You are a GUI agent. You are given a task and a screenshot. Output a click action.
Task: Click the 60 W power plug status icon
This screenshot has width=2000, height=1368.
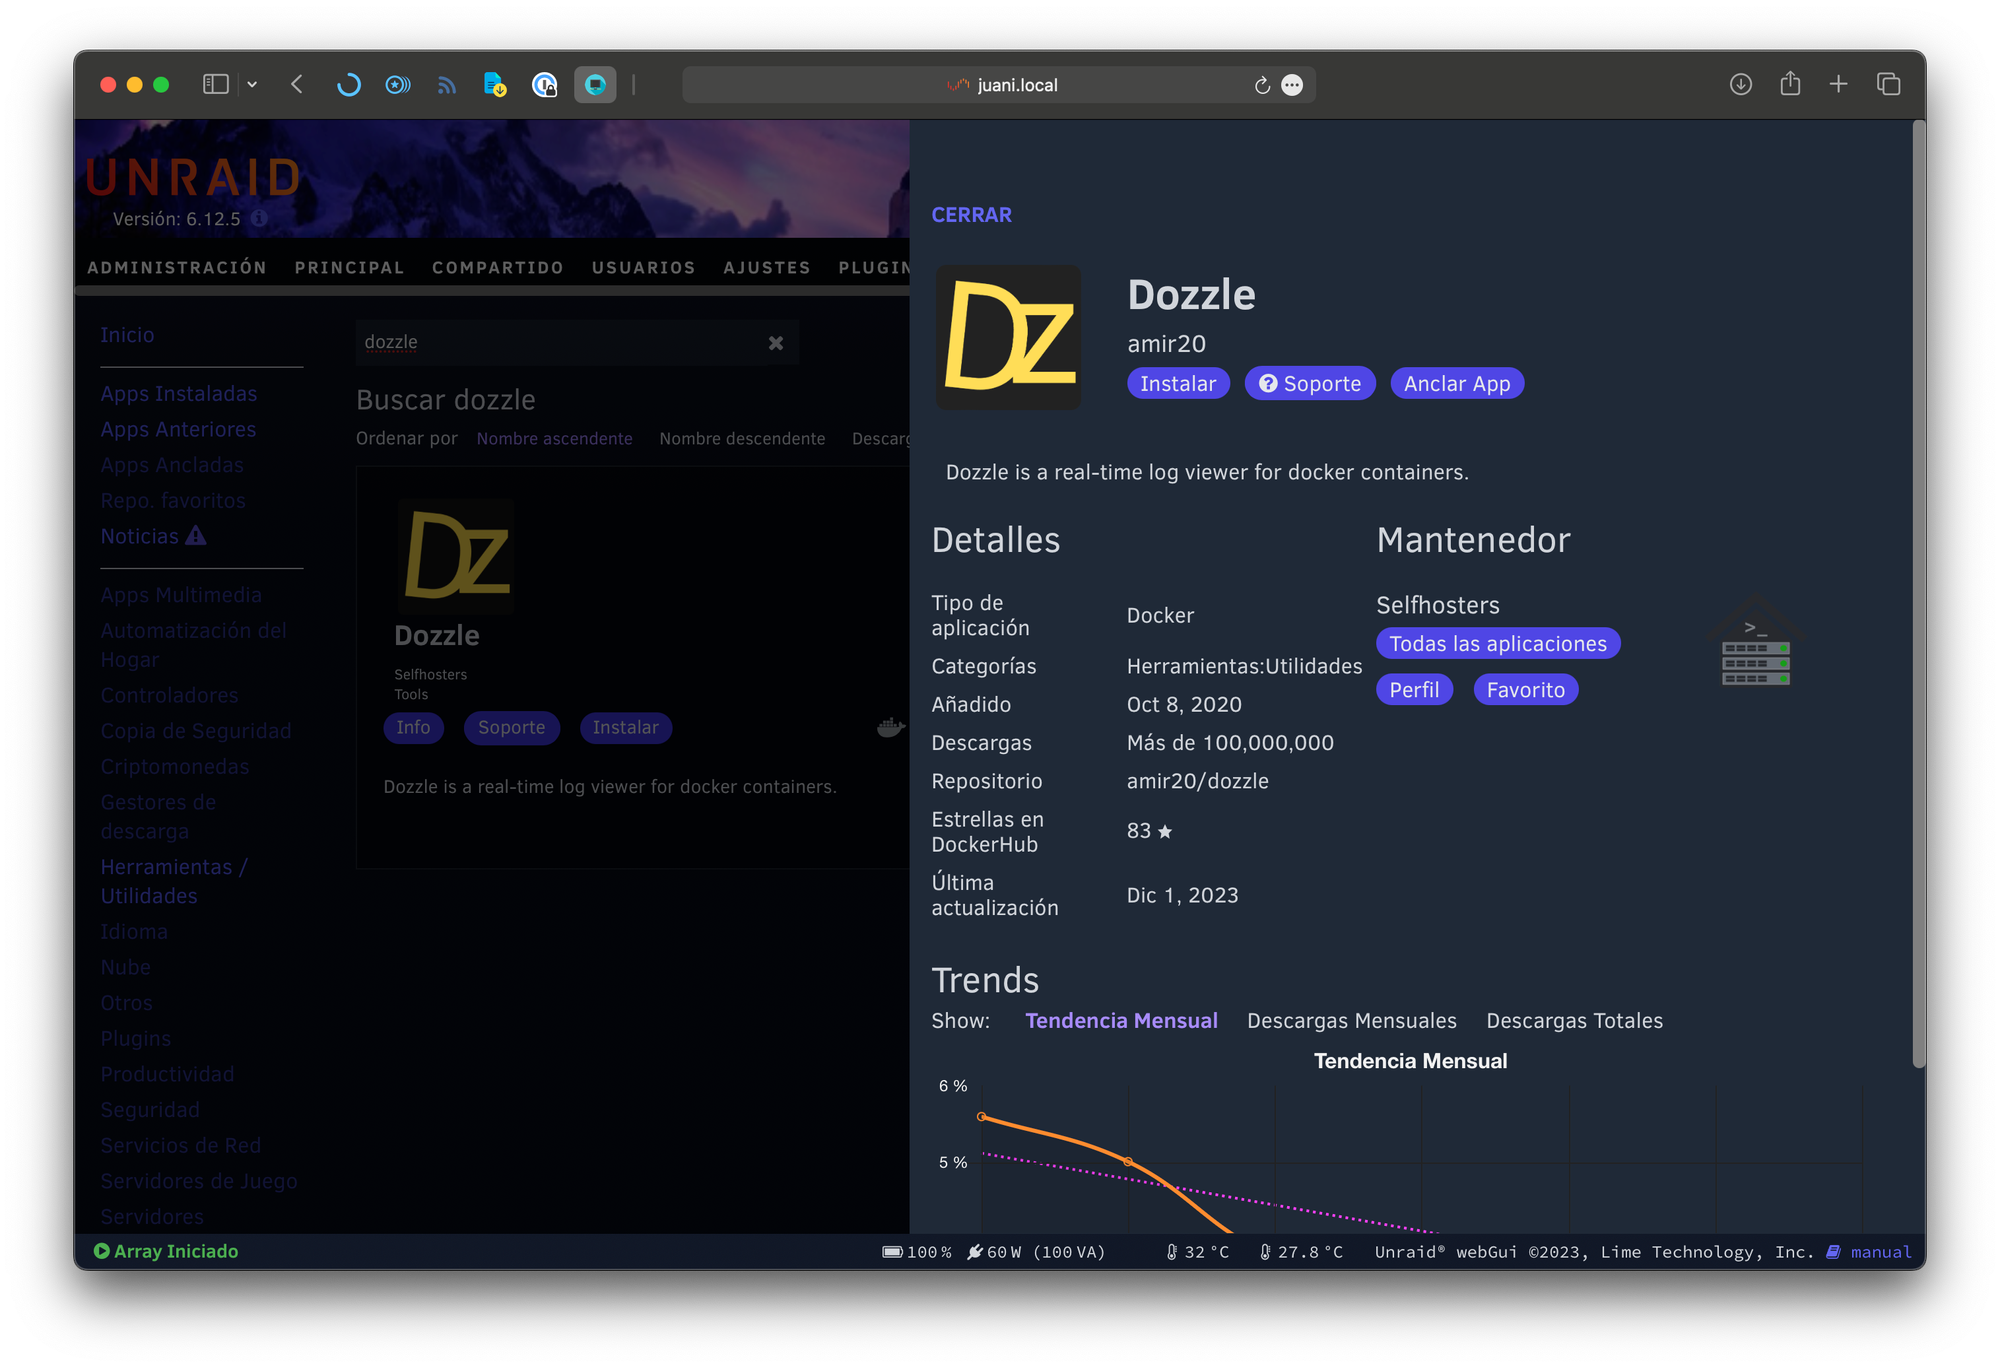coord(974,1252)
